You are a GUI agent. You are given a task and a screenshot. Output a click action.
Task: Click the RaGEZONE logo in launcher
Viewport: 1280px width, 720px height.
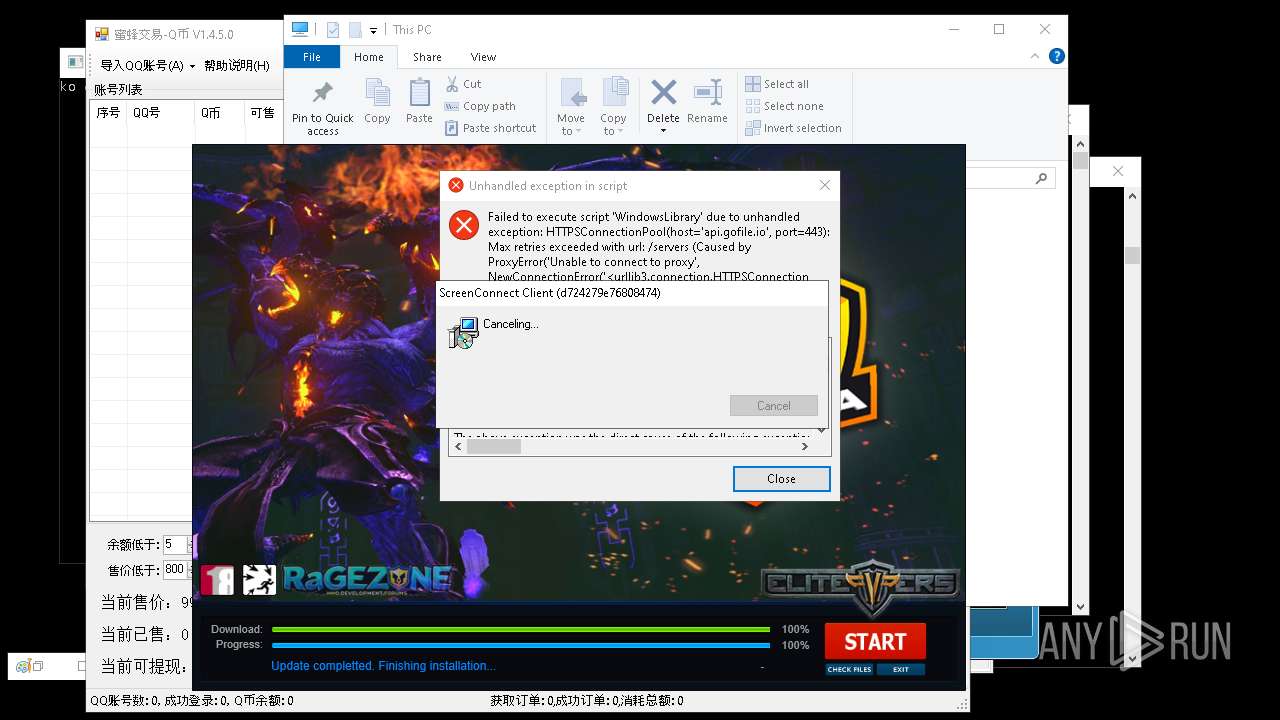pyautogui.click(x=366, y=579)
